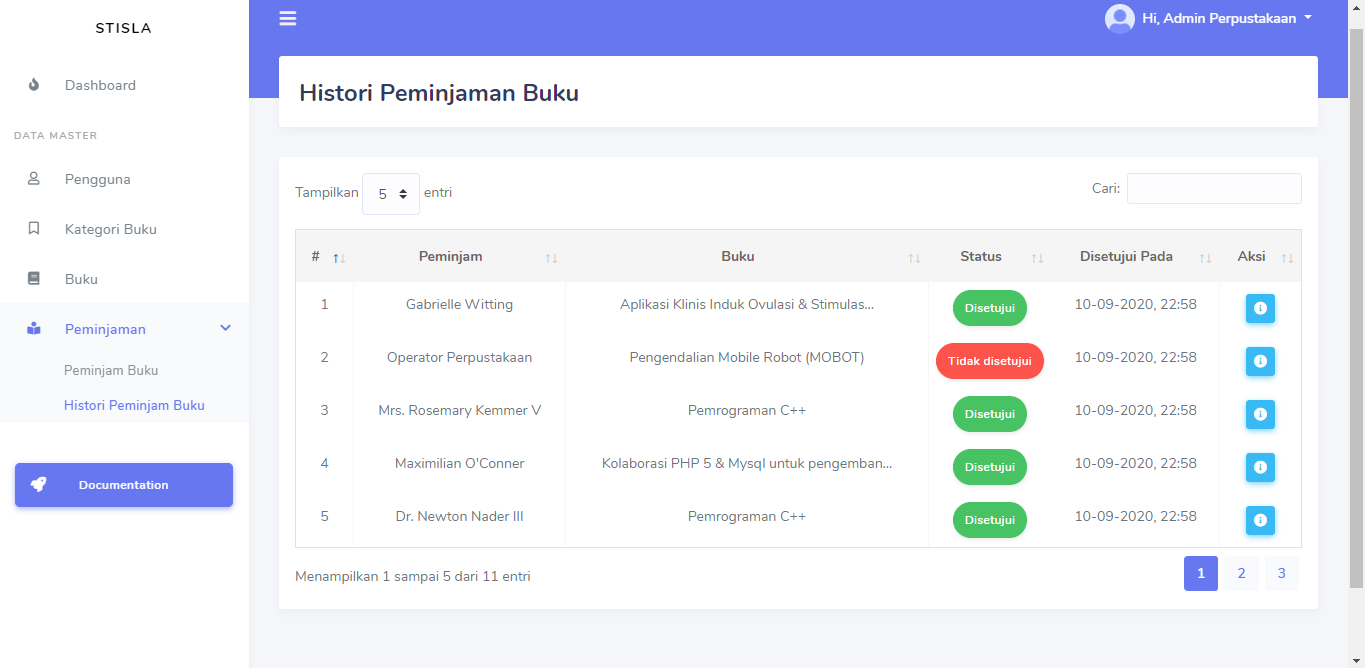Click the Documentation button
Screen dimensions: 1365x668
[123, 484]
